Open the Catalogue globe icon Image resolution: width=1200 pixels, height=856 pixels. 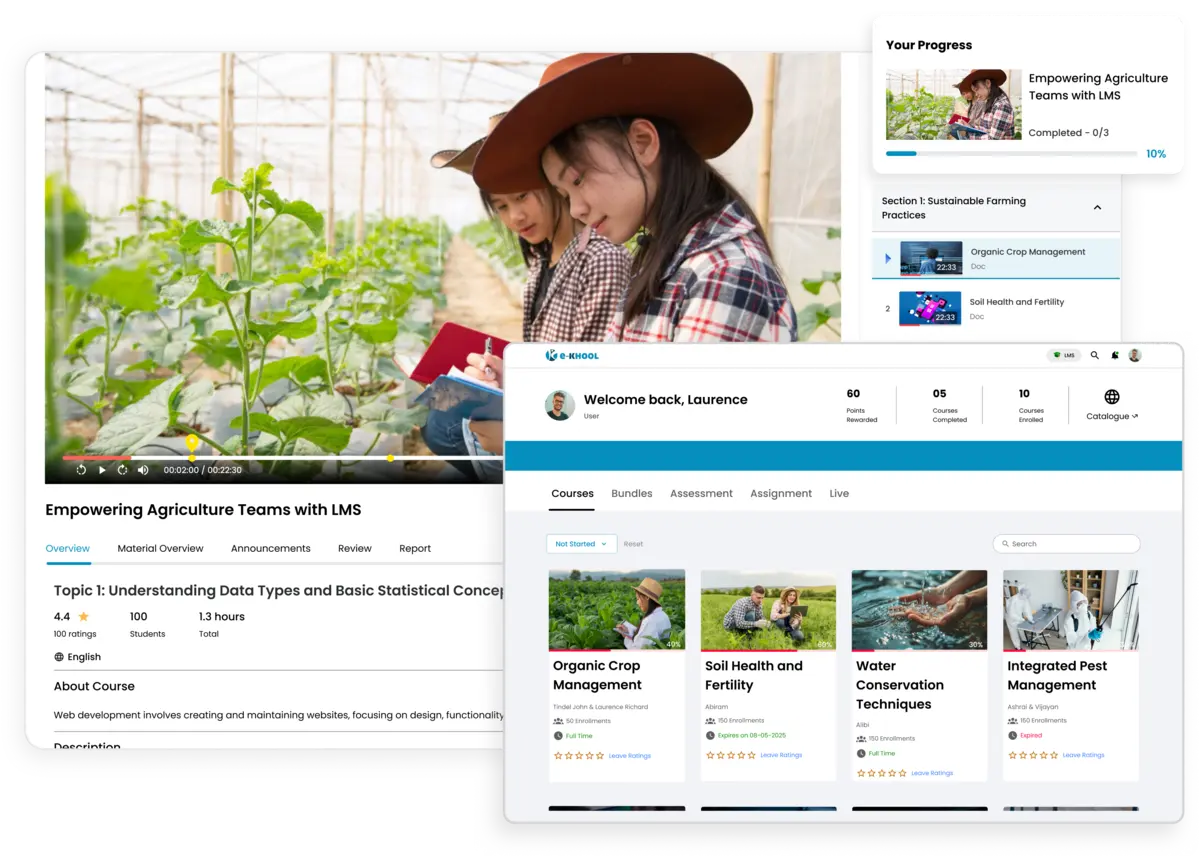(x=1112, y=397)
